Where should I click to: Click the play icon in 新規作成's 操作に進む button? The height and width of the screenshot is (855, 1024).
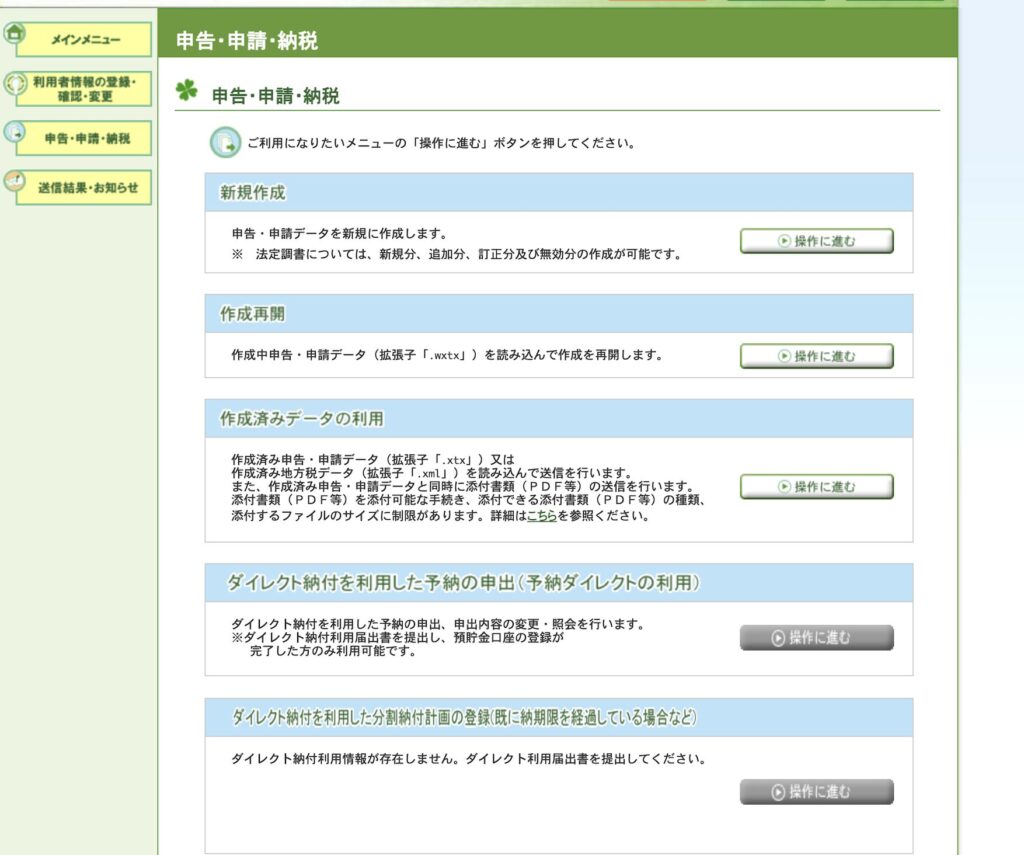[x=784, y=241]
